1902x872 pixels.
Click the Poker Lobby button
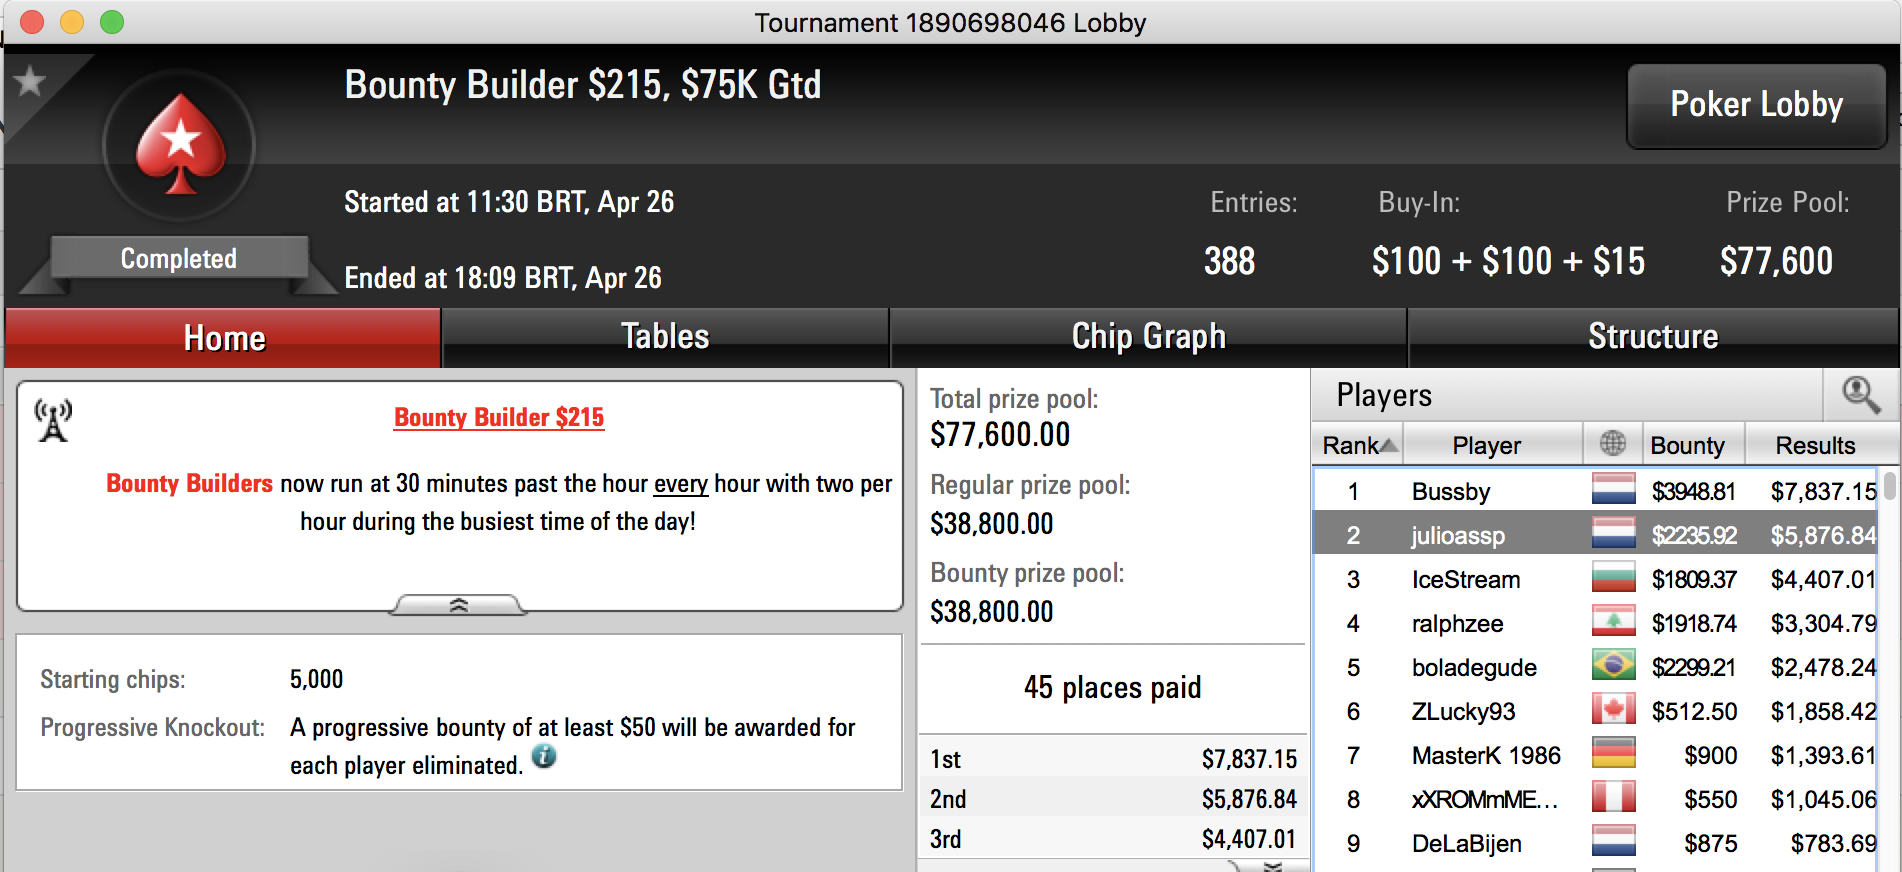tap(1756, 105)
